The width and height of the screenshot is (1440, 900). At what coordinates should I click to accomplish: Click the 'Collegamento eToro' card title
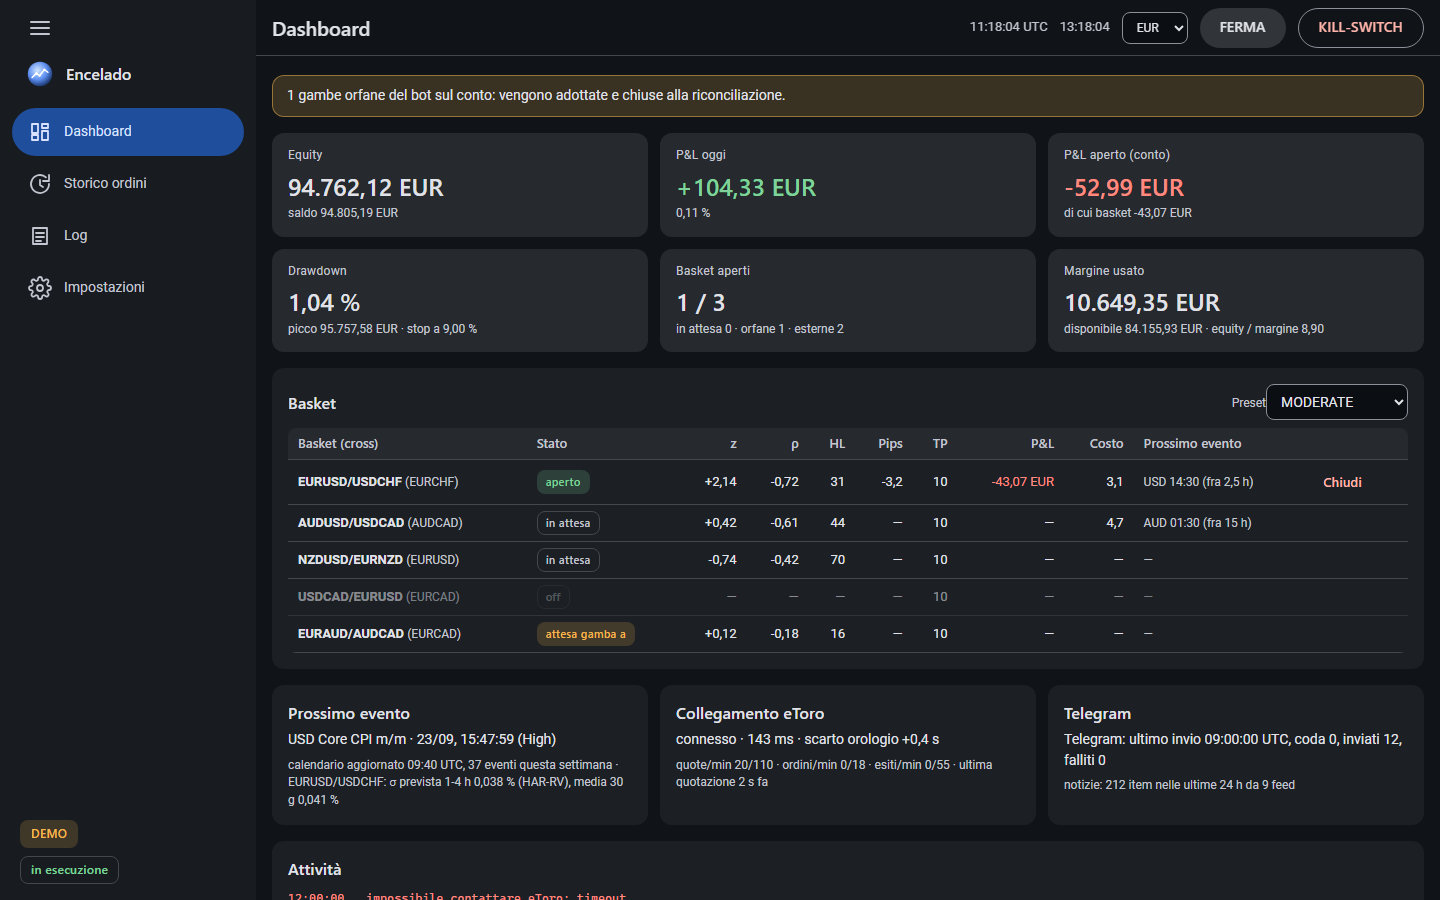click(x=750, y=714)
